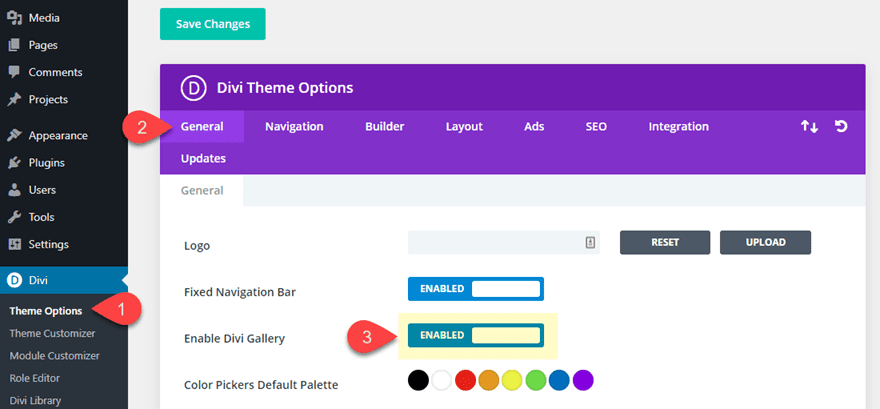Expand the Settings menu in sidebar
This screenshot has height=409, width=880.
(48, 244)
